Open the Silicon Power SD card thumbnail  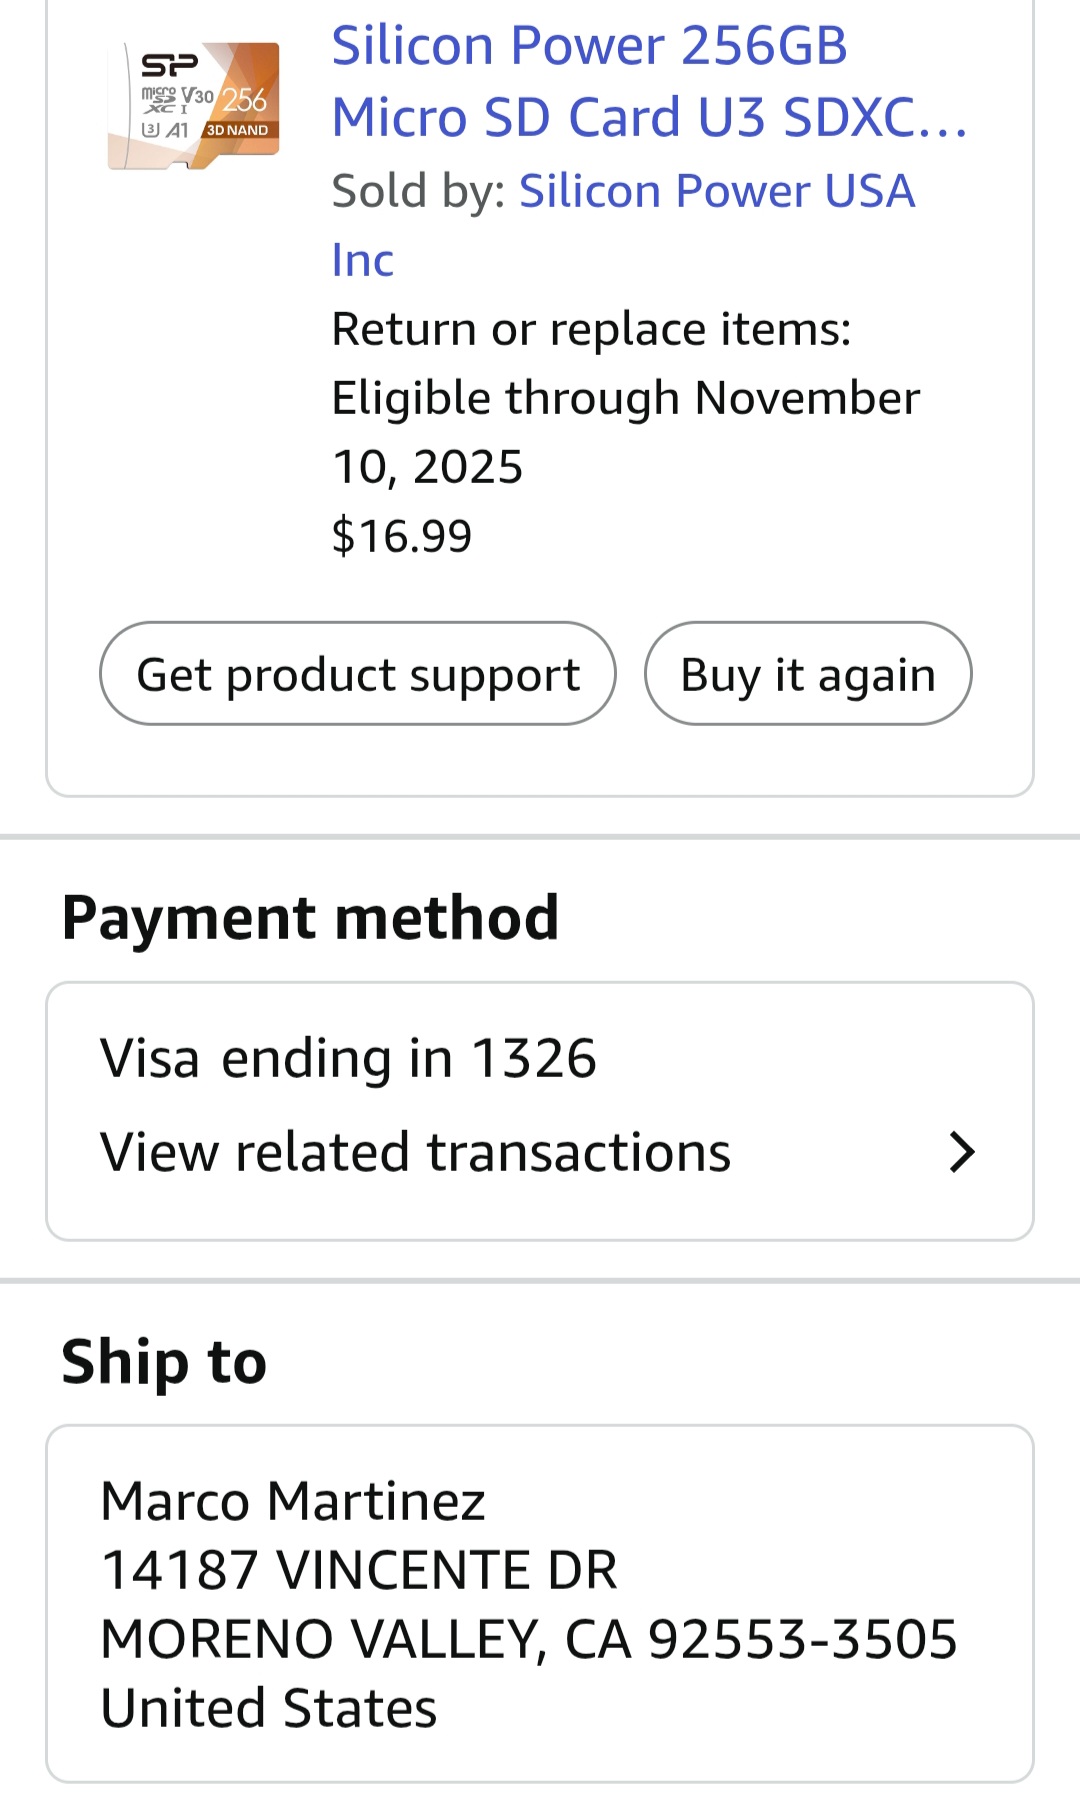point(193,105)
